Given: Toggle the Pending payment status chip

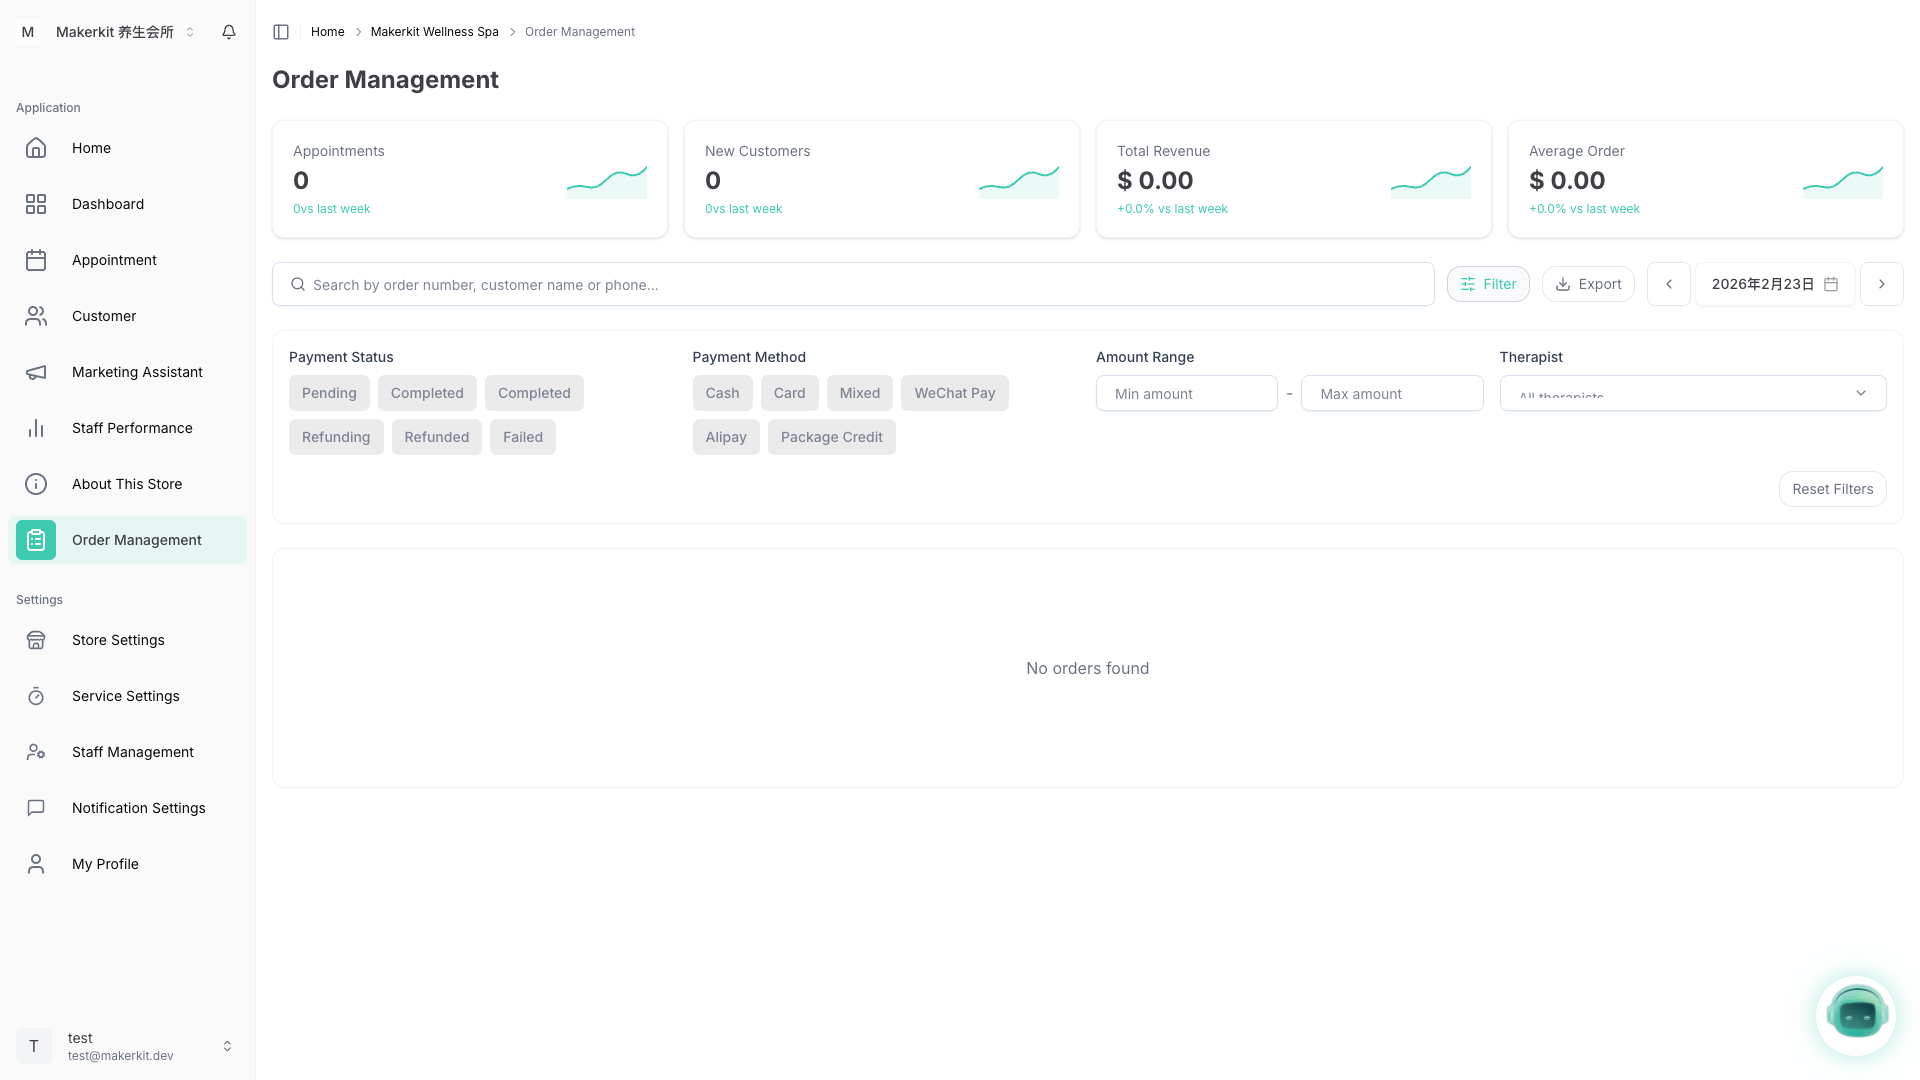Looking at the screenshot, I should point(329,393).
